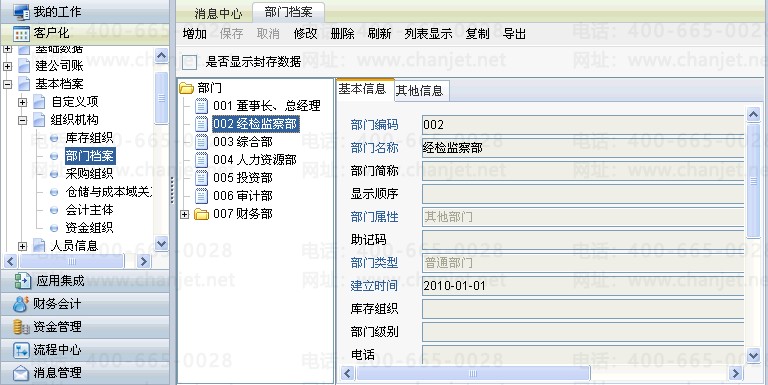Click the 刷新 toolbar button

tap(379, 34)
